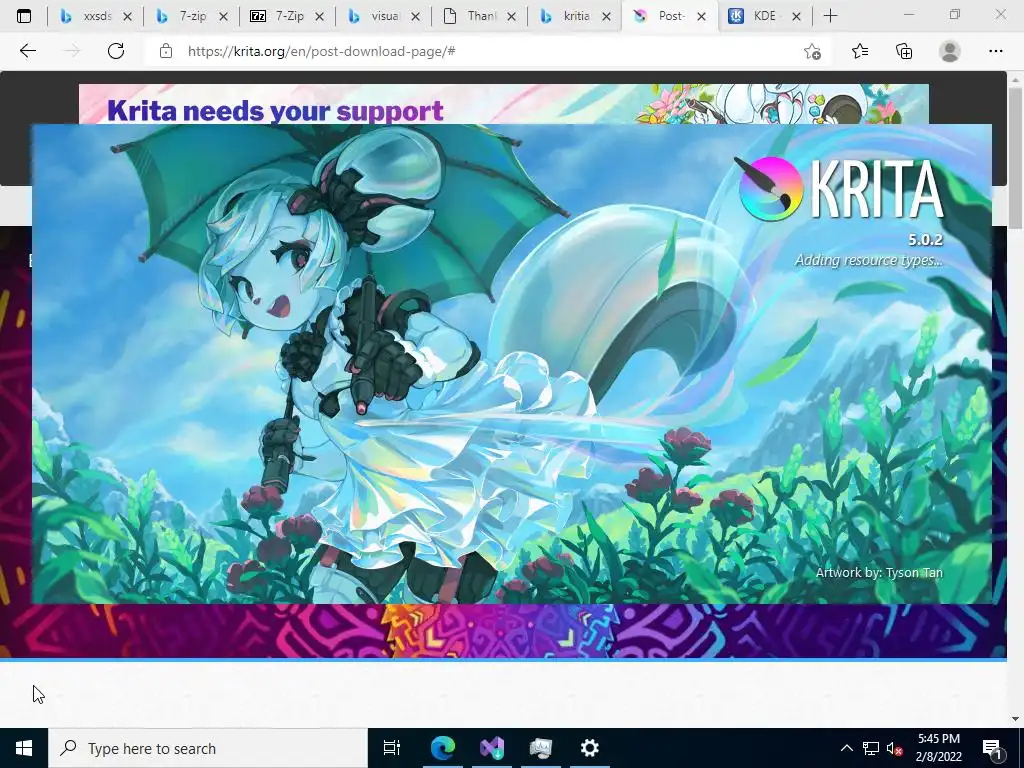Viewport: 1024px width, 768px height.
Task: Click the computer app taskbar icon
Action: click(x=541, y=748)
